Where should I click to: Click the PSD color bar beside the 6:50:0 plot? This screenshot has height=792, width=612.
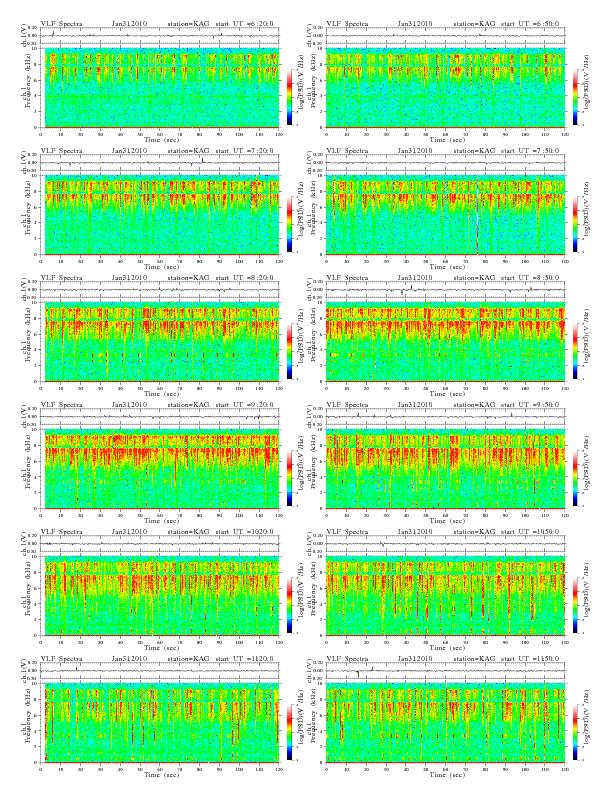(576, 97)
